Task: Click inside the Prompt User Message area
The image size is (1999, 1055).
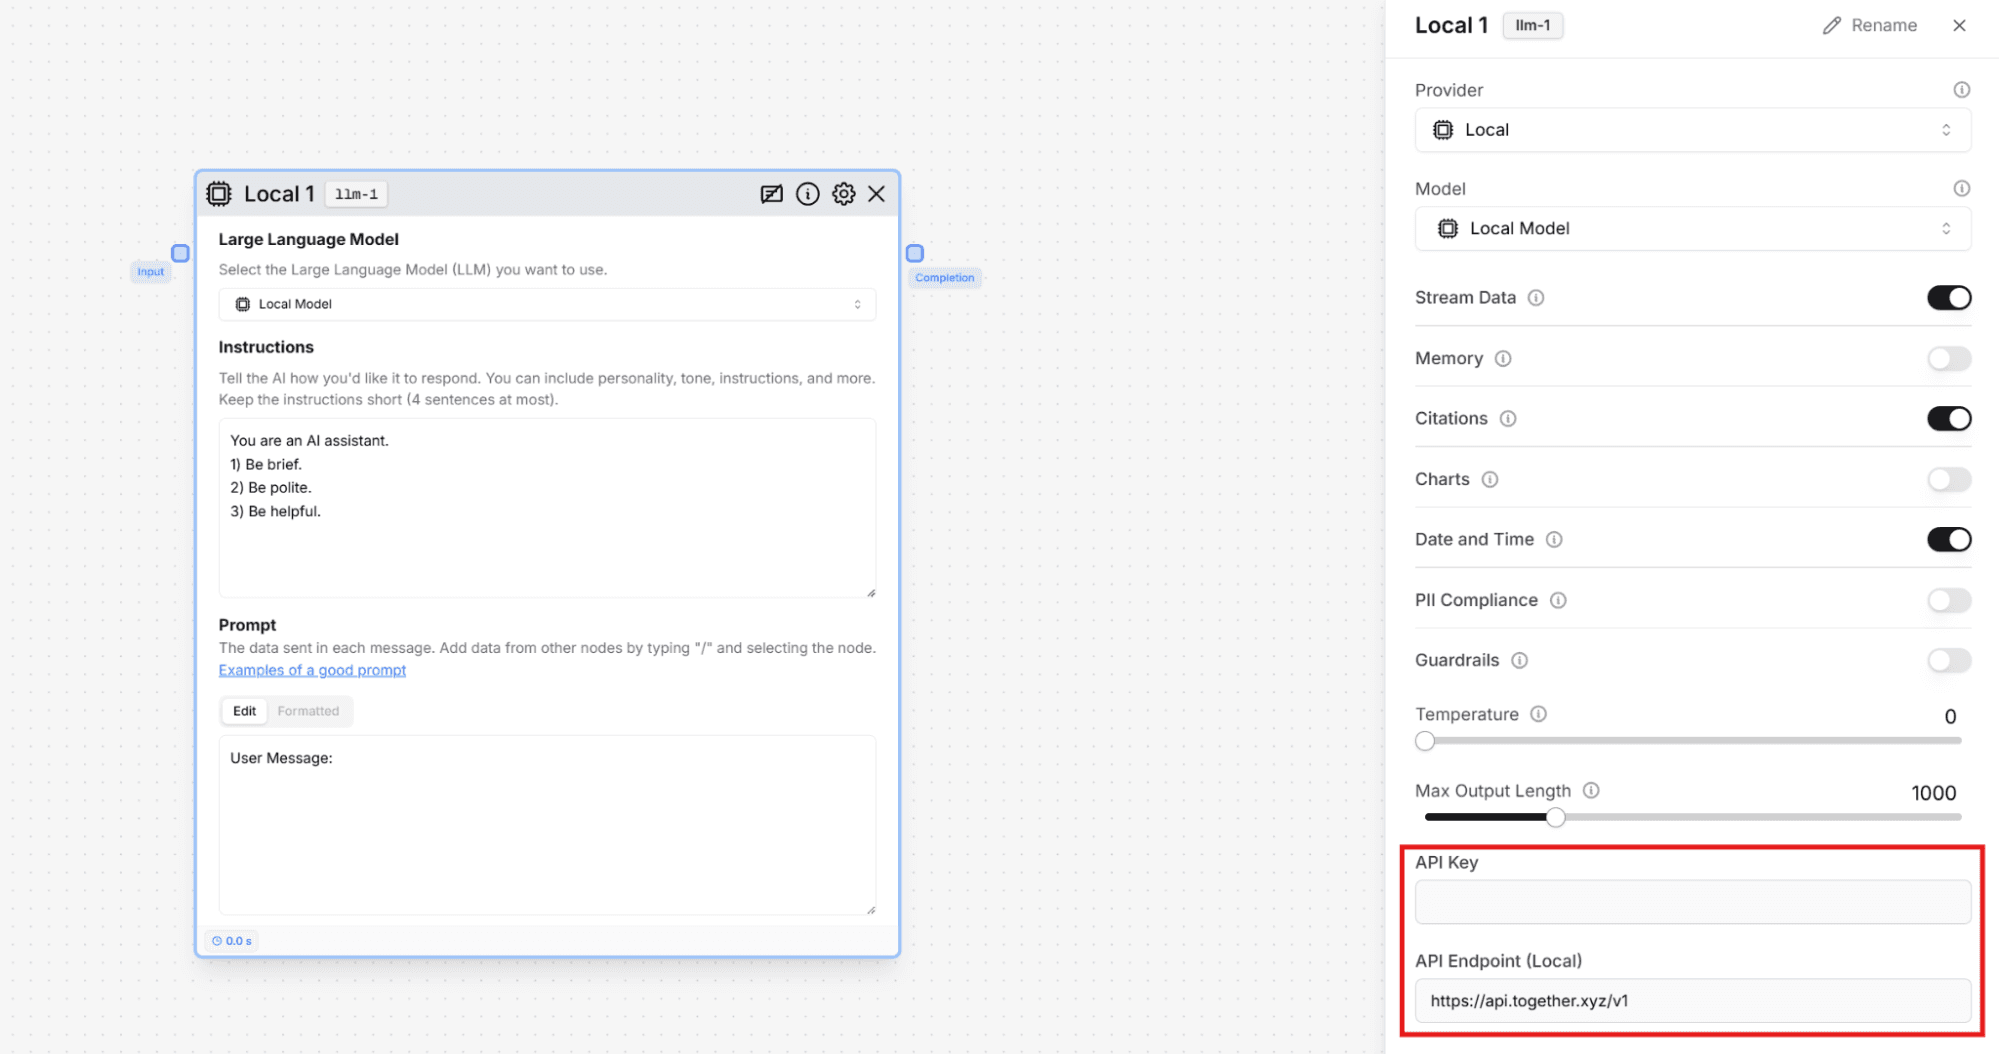Action: coord(547,825)
